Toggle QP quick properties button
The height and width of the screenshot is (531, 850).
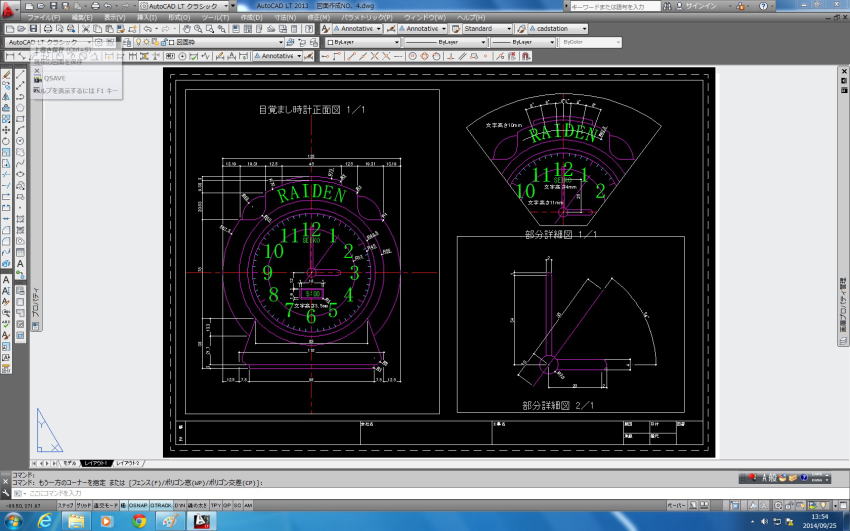[227, 506]
